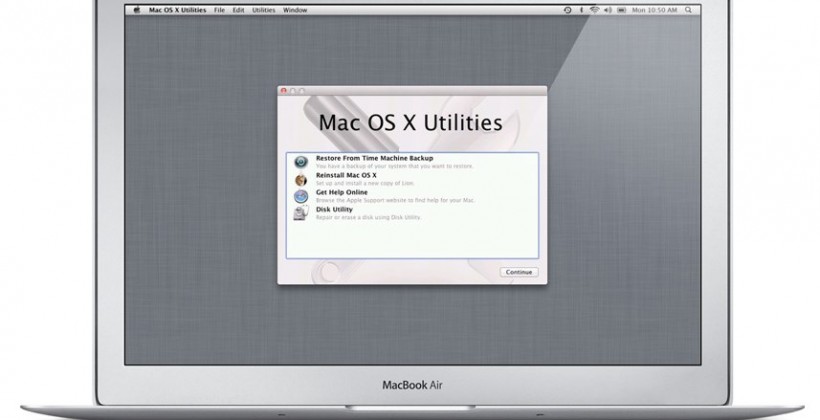The height and width of the screenshot is (420, 820).
Task: Open the Window menu
Action: click(x=295, y=10)
